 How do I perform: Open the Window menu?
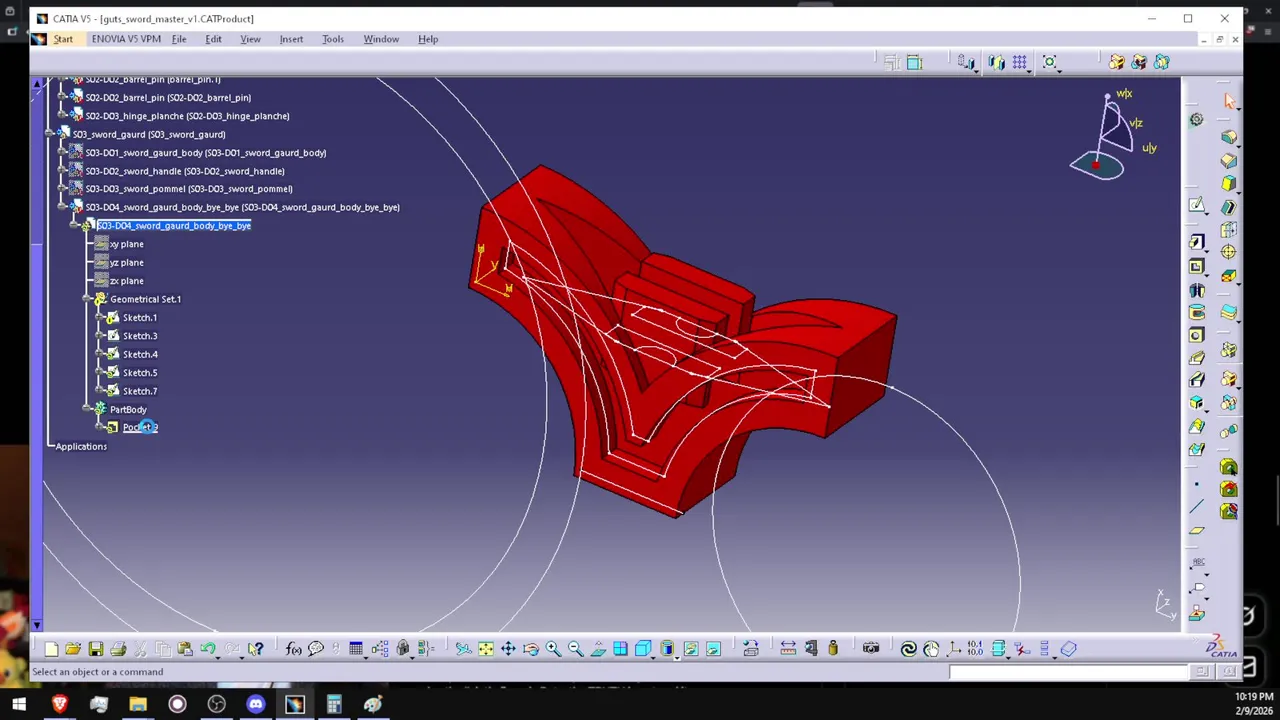(x=381, y=39)
